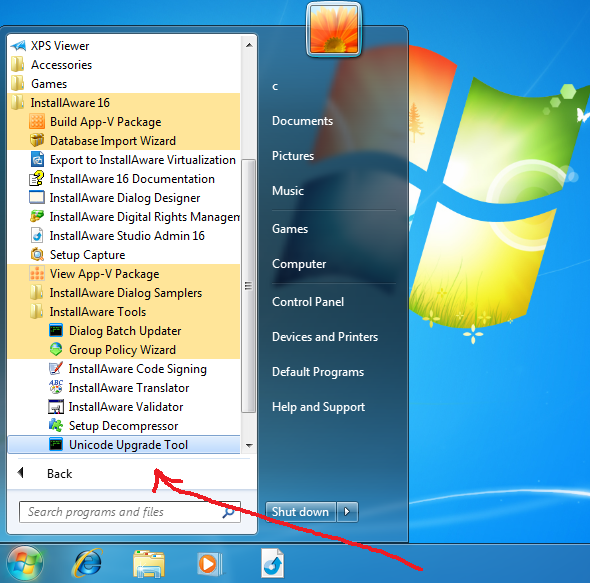The height and width of the screenshot is (583, 590).
Task: Click the scrollbar down arrow
Action: point(249,445)
